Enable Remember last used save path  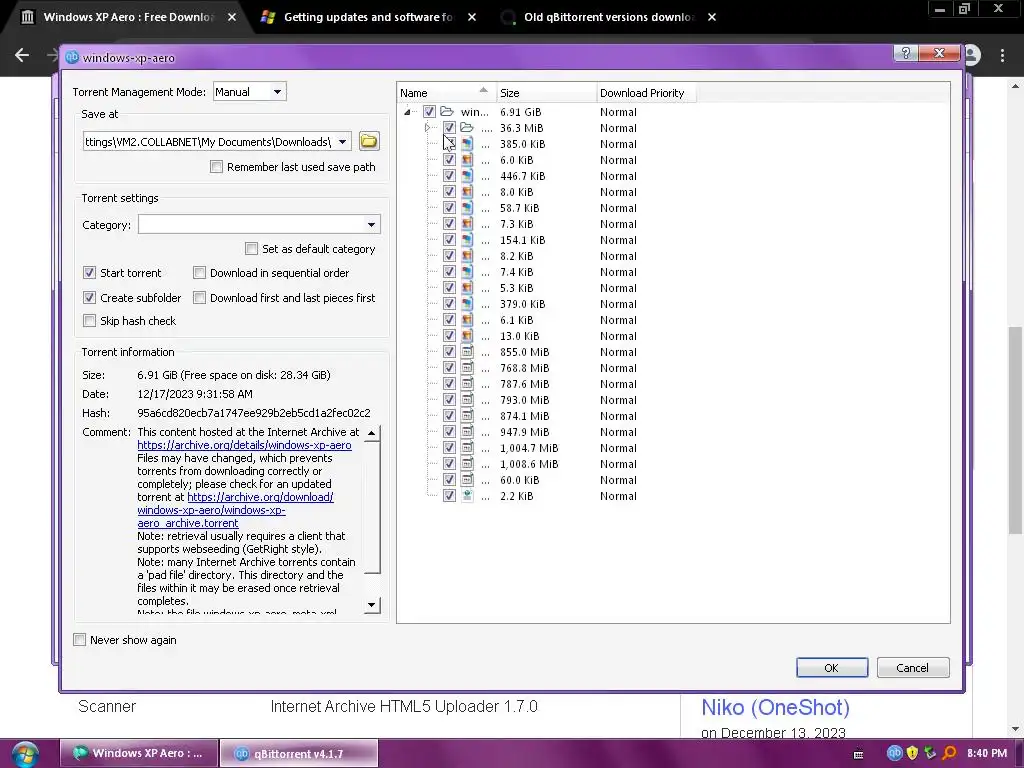pos(216,167)
